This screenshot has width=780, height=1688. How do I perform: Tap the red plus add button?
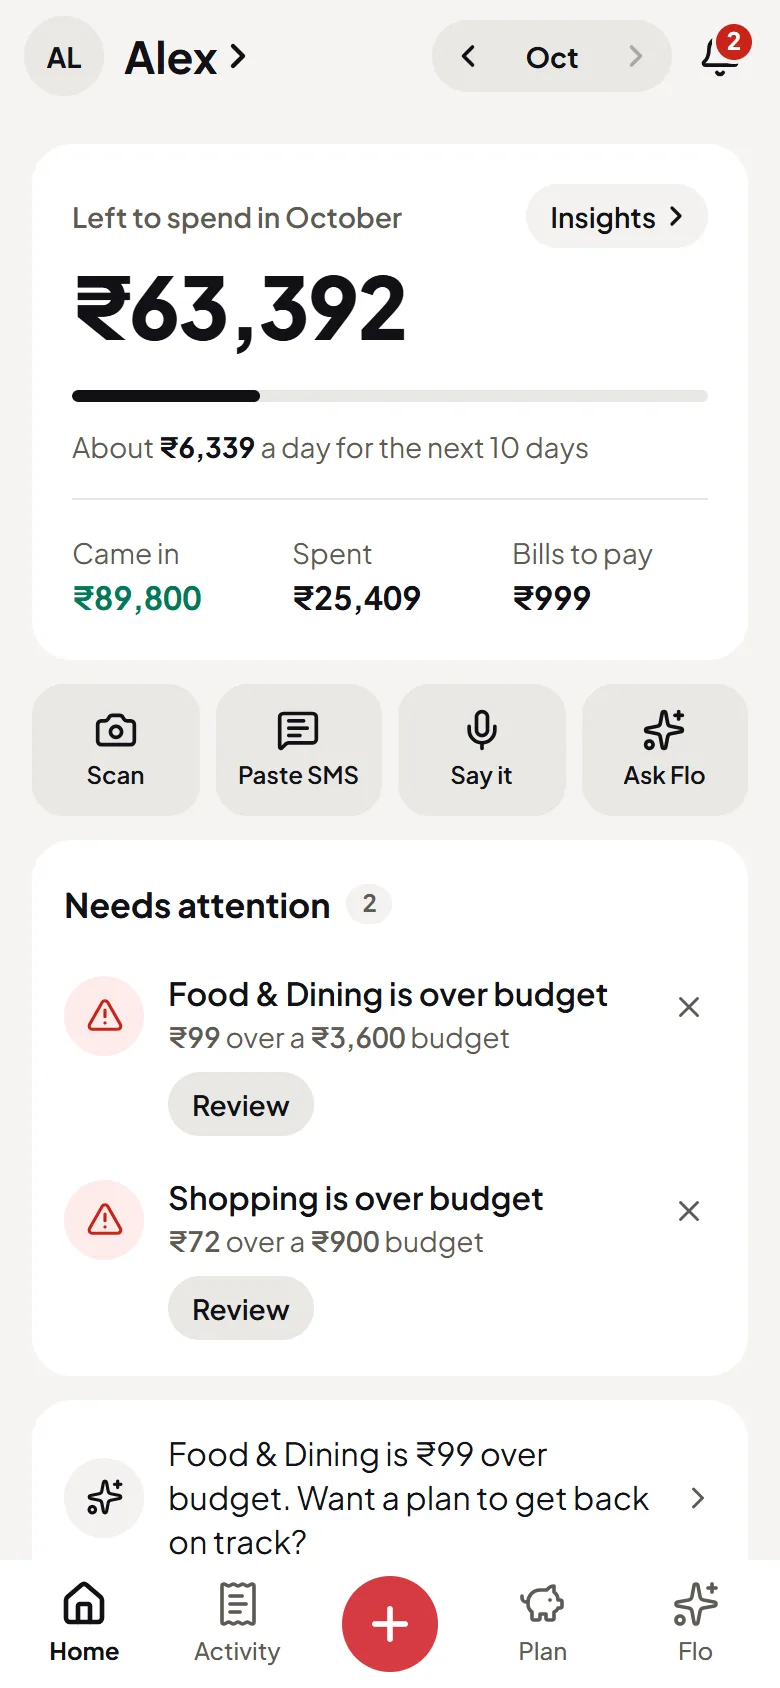point(390,1624)
